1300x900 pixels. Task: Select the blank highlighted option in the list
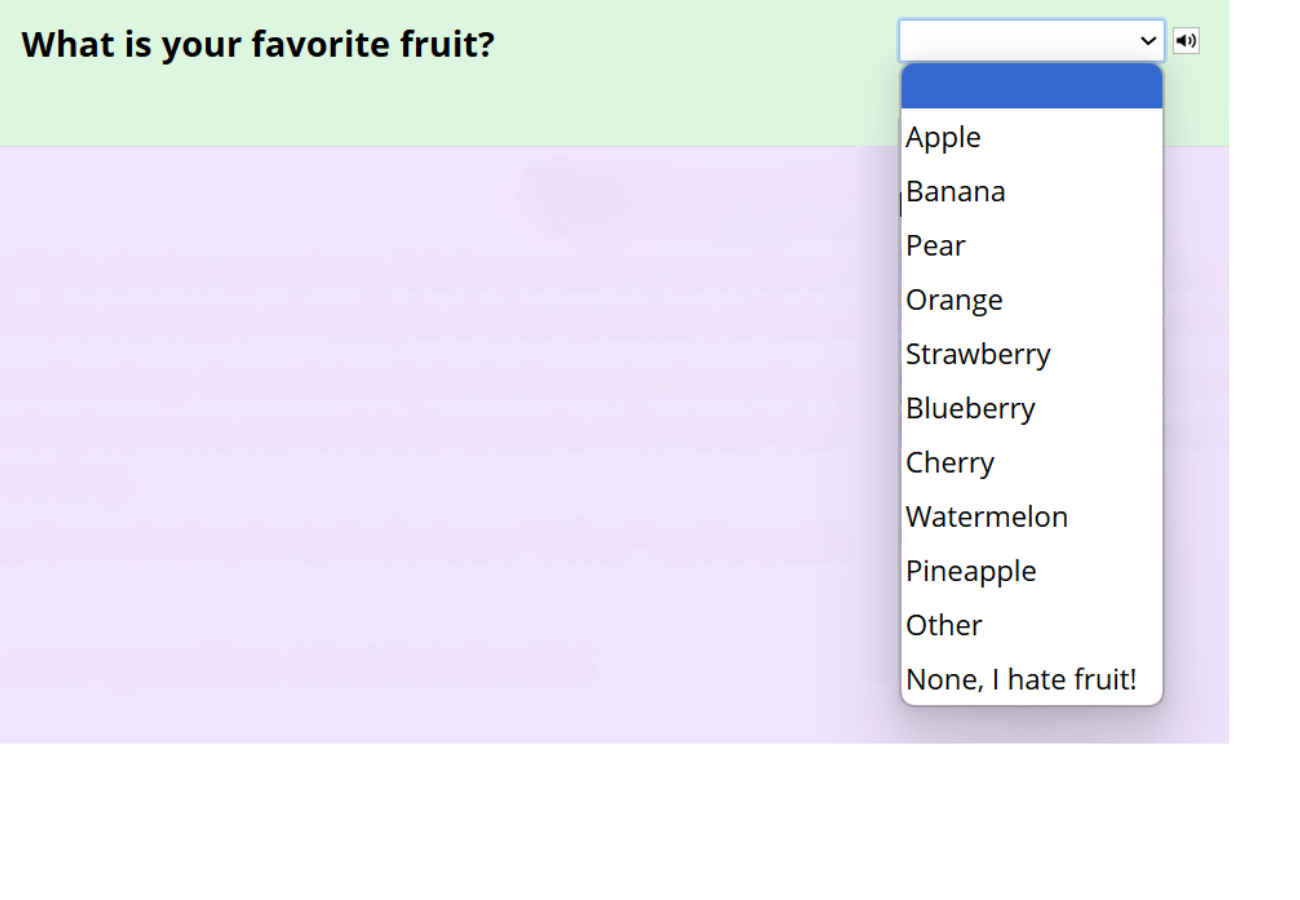coord(1031,87)
